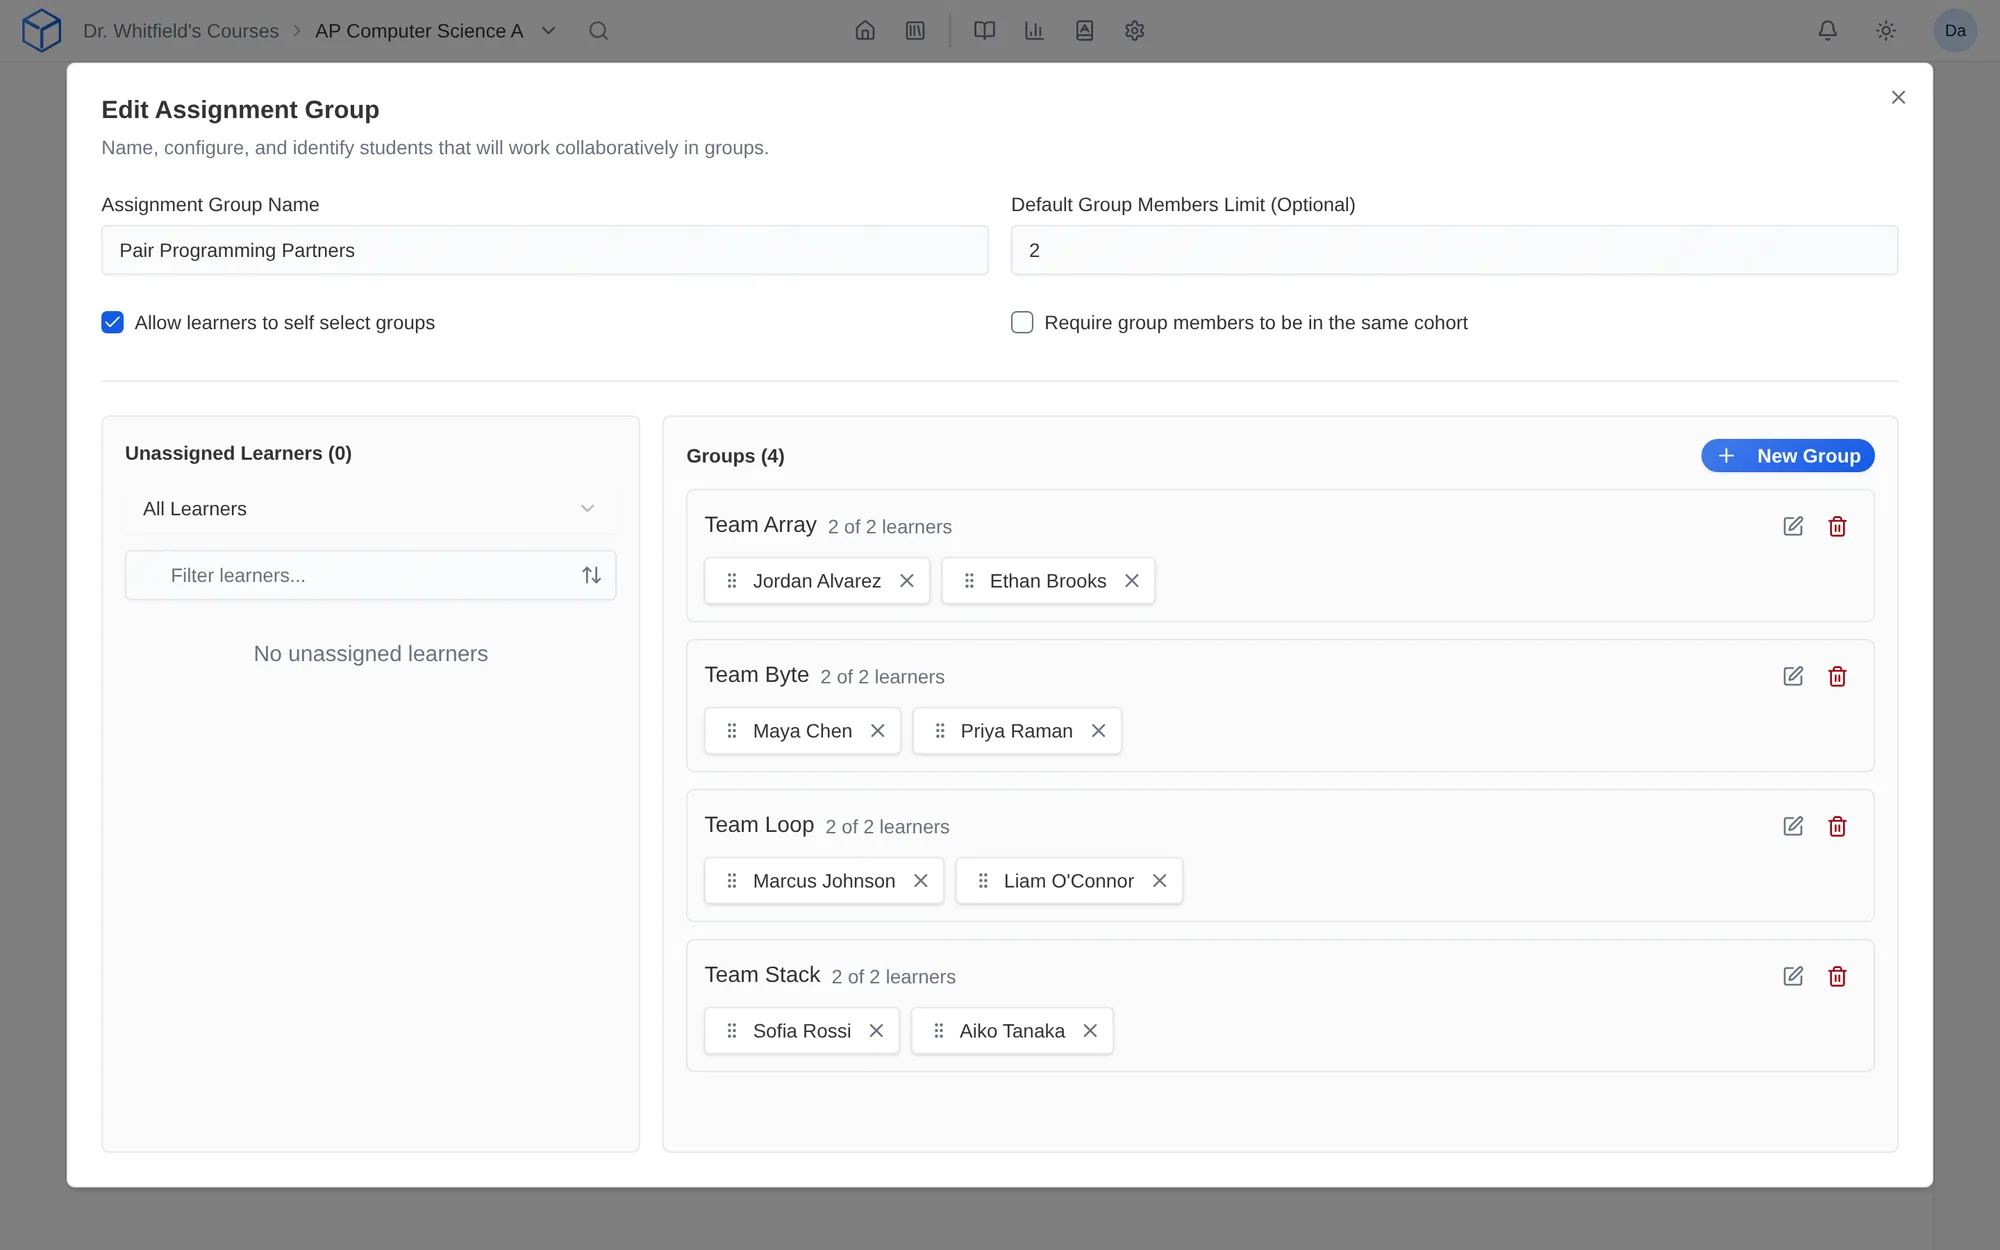
Task: Close the Edit Assignment Group dialog
Action: [x=1898, y=97]
